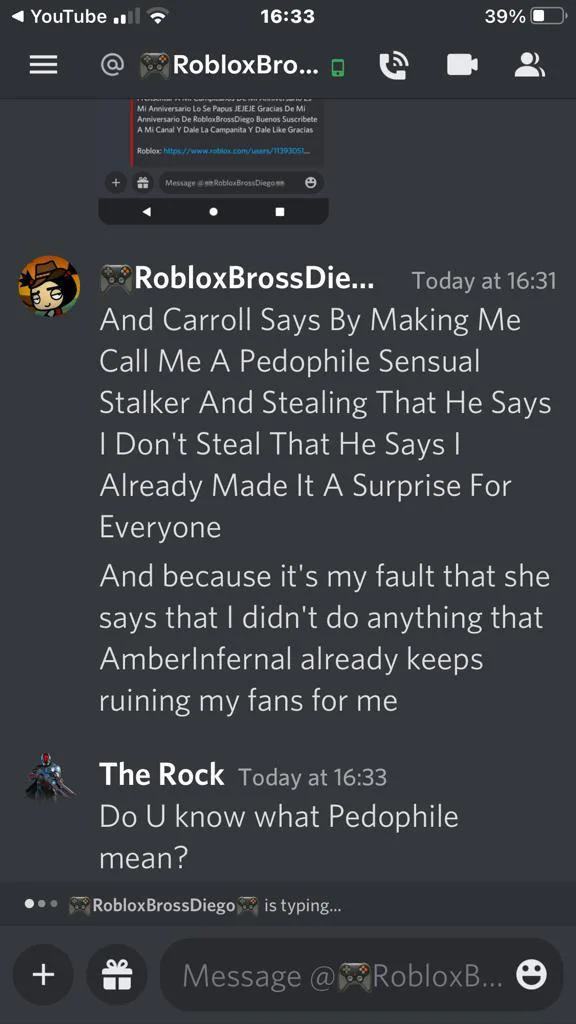Open the emoji picker smiley
This screenshot has width=576, height=1024.
pyautogui.click(x=531, y=974)
